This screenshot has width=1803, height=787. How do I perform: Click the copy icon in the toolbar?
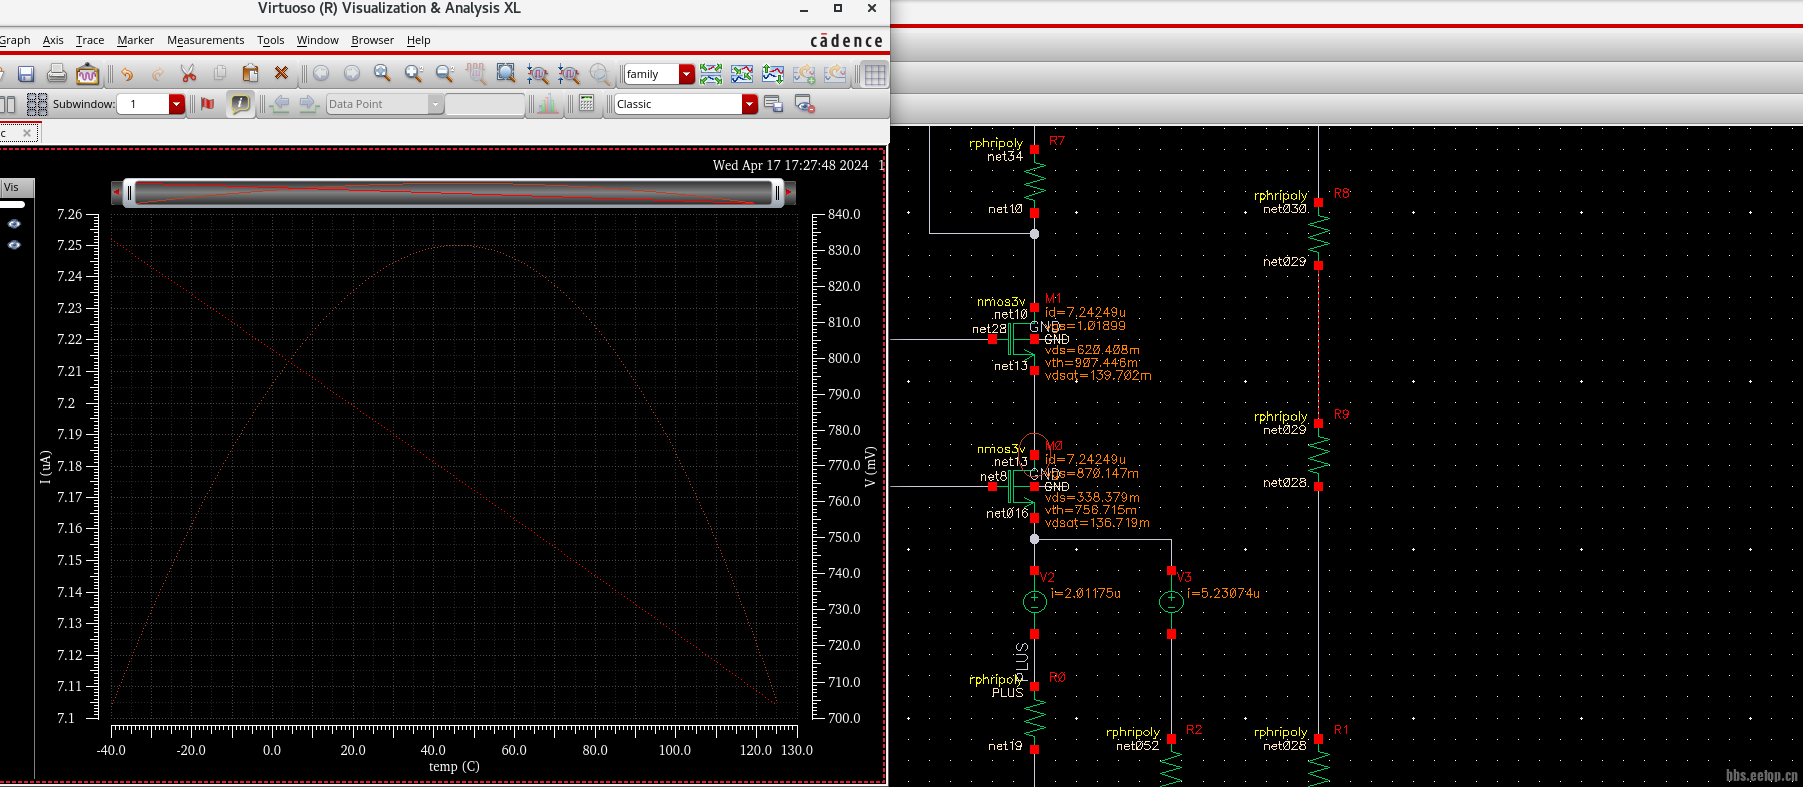(x=220, y=74)
